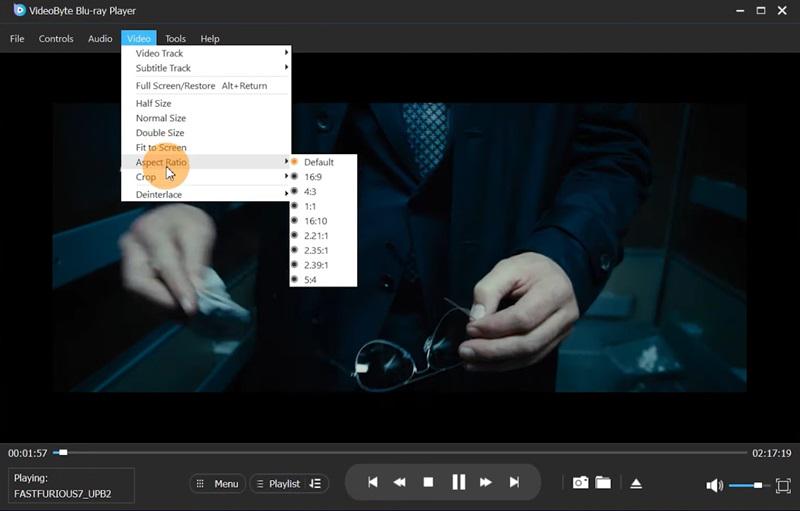
Task: Mute audio via the speaker icon
Action: coord(714,486)
